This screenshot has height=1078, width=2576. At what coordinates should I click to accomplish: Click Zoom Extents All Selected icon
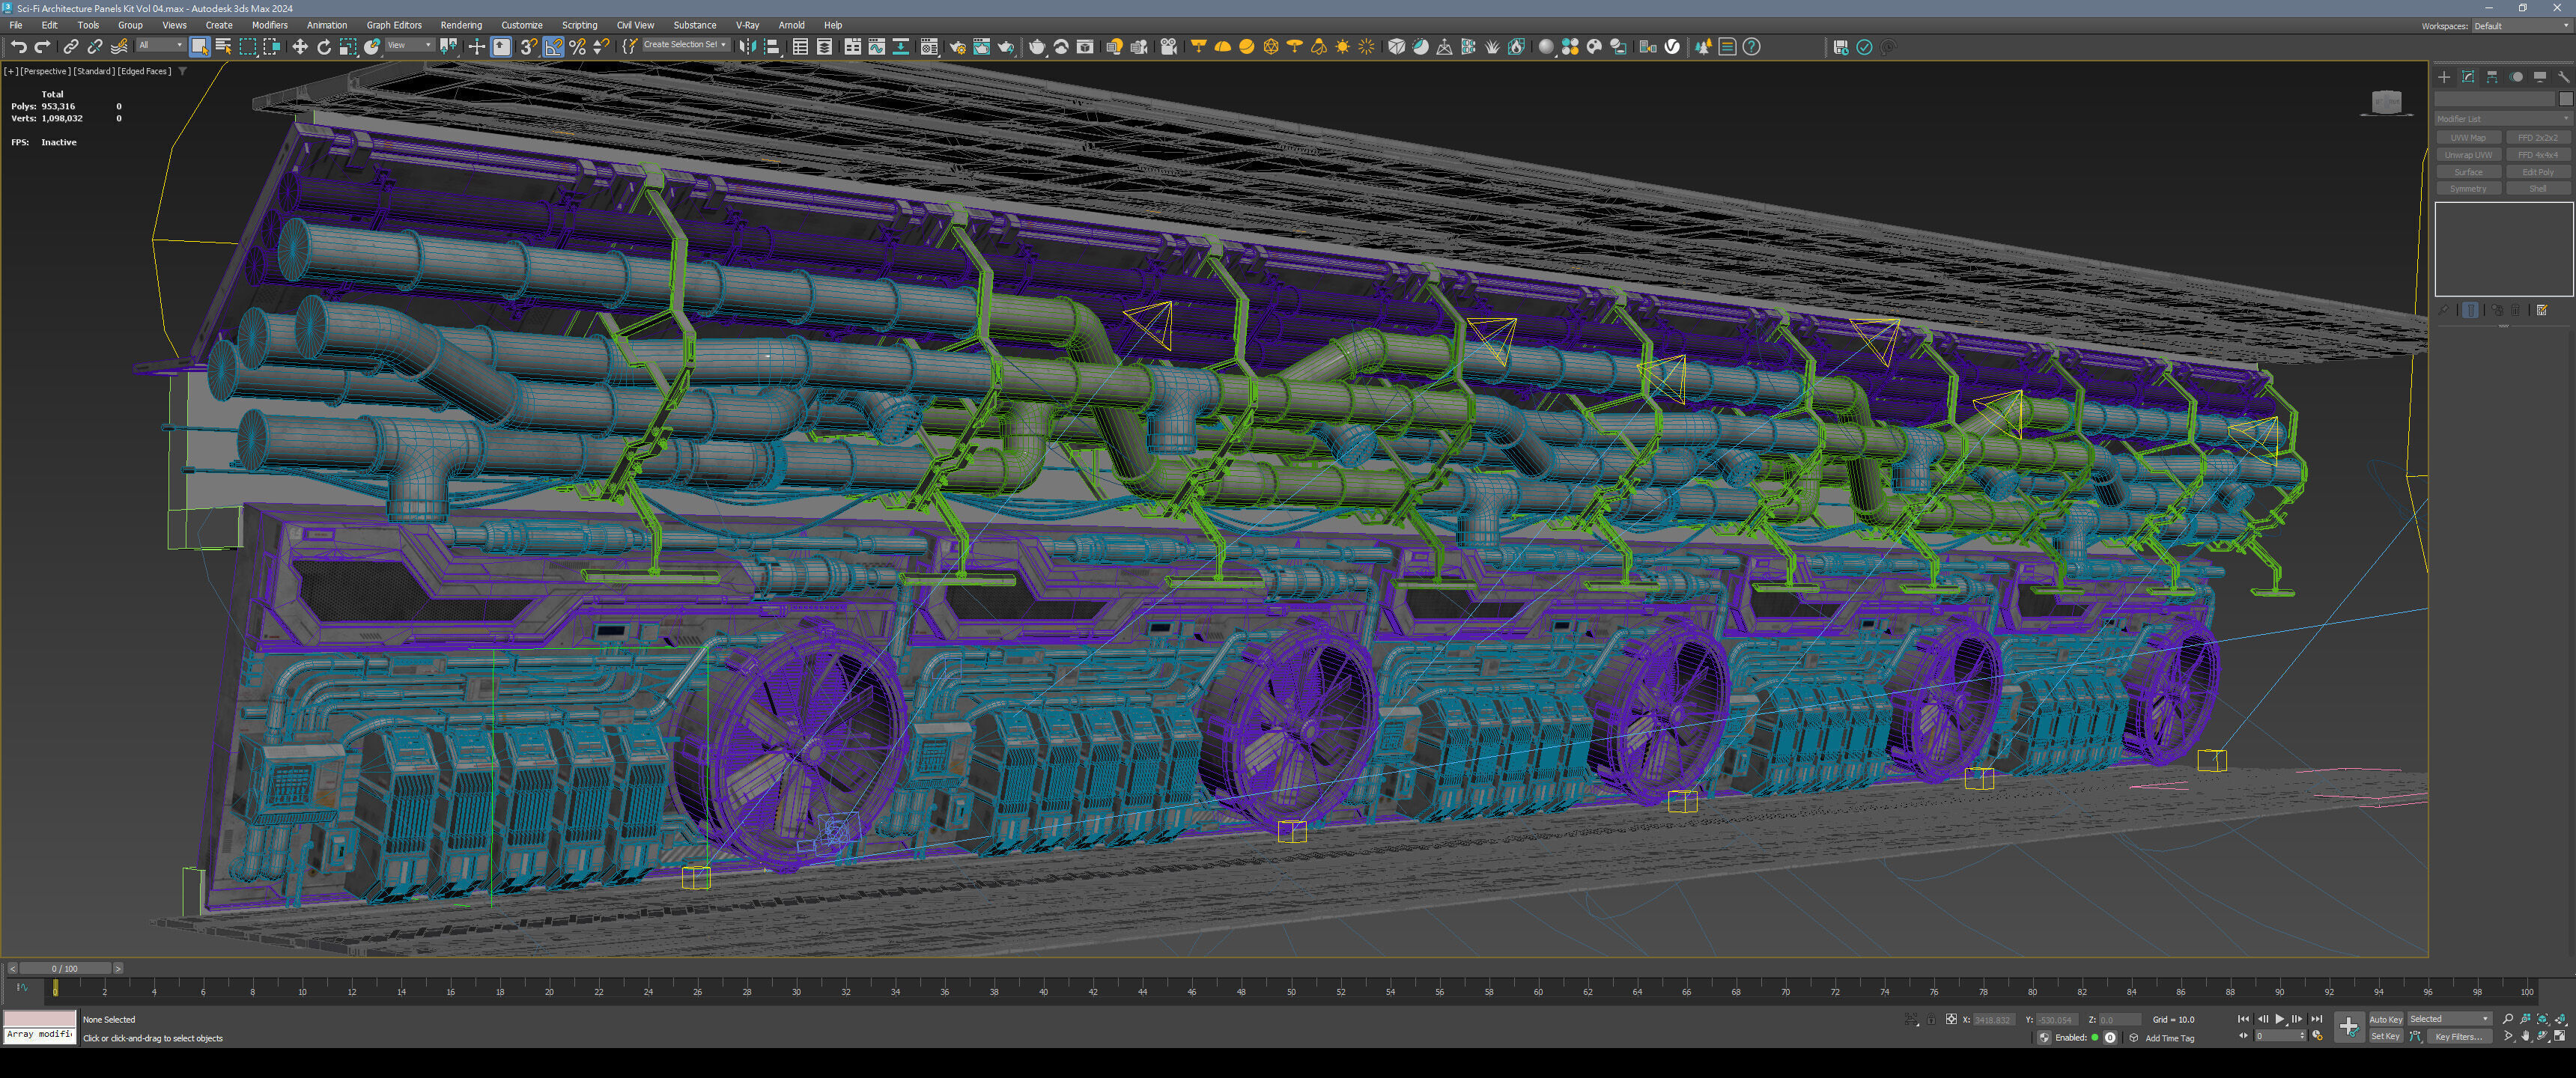pos(2560,1019)
